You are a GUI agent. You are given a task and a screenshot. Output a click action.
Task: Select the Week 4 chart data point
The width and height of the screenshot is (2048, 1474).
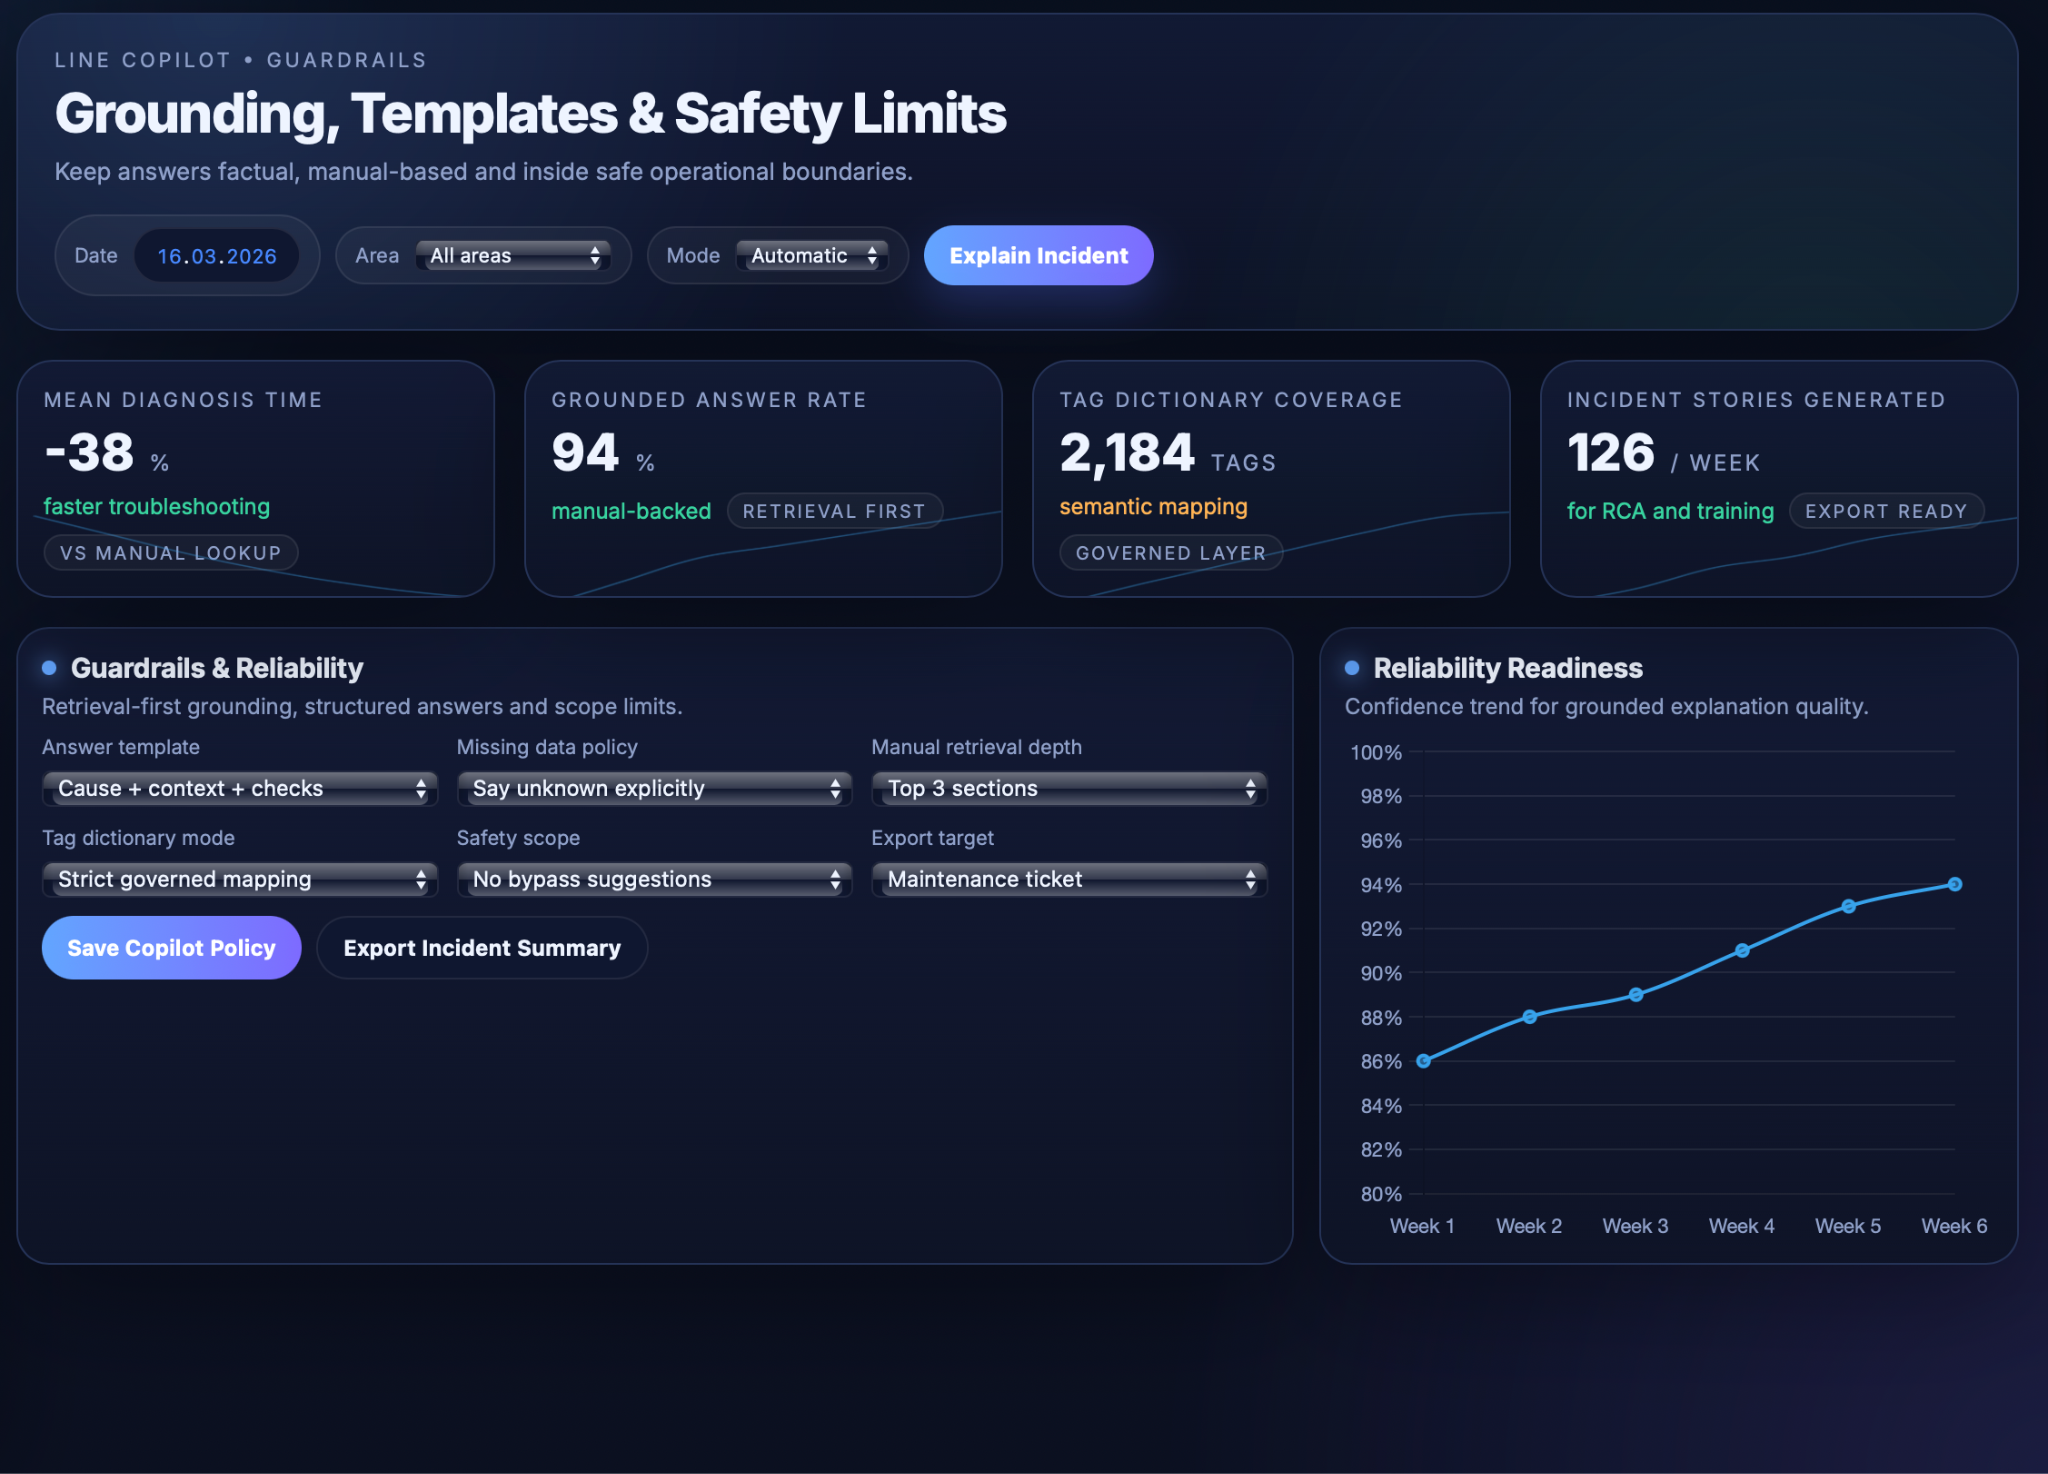coord(1742,950)
